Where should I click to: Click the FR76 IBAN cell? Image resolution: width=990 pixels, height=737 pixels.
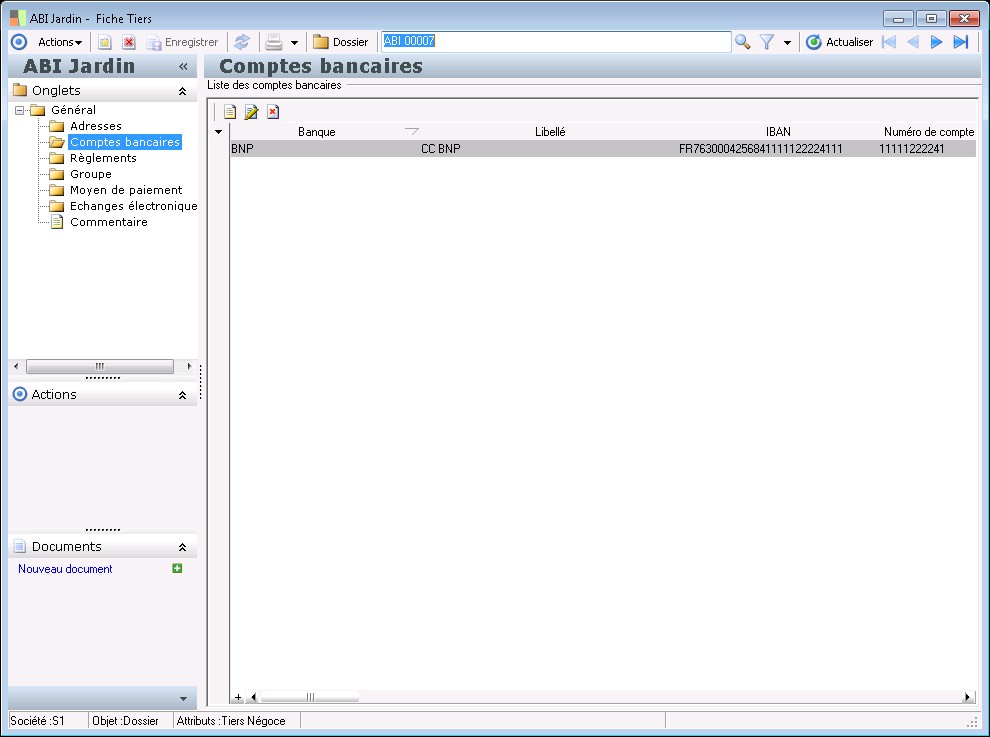tap(777, 149)
